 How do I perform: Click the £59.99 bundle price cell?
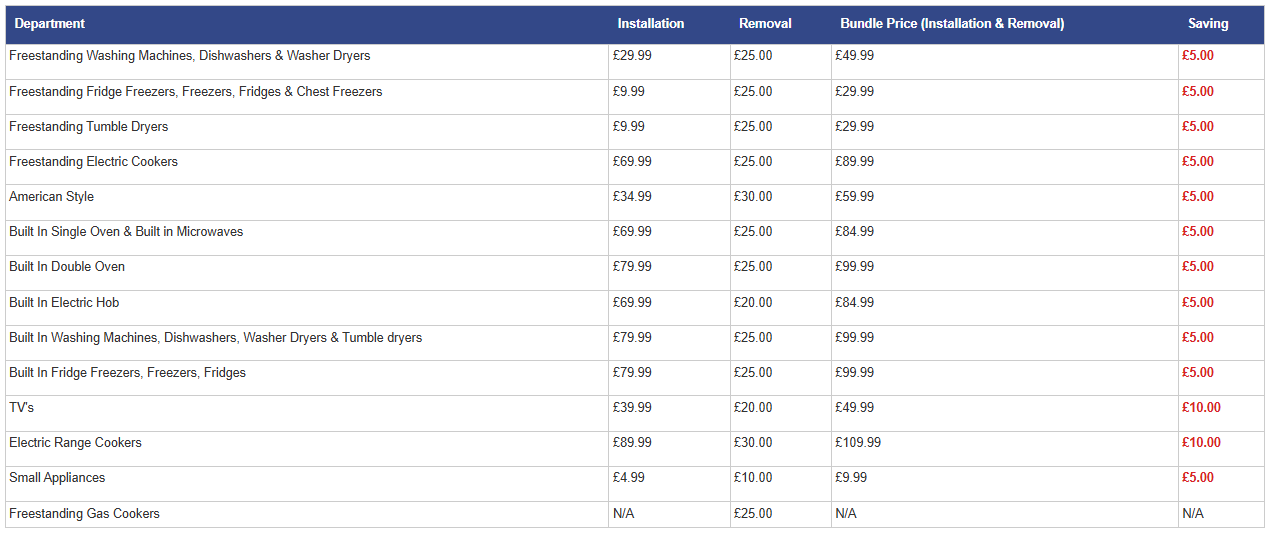click(854, 197)
